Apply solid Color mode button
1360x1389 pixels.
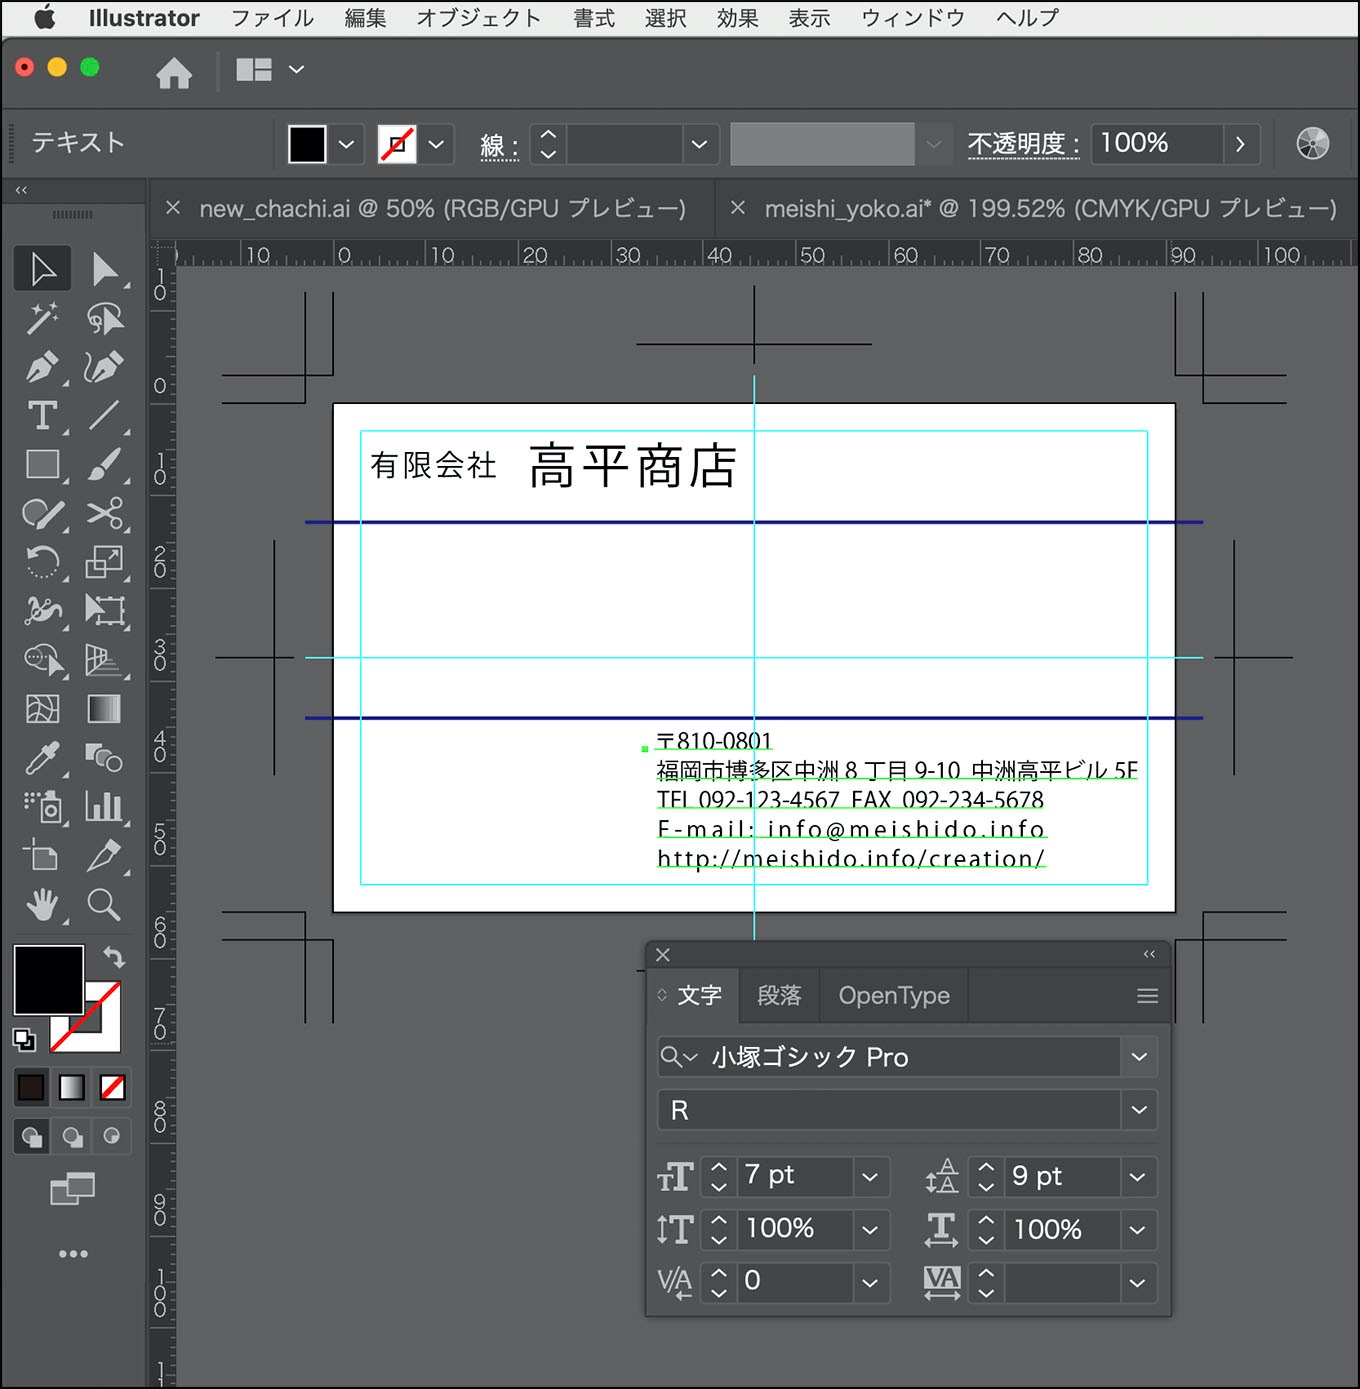pos(31,1087)
